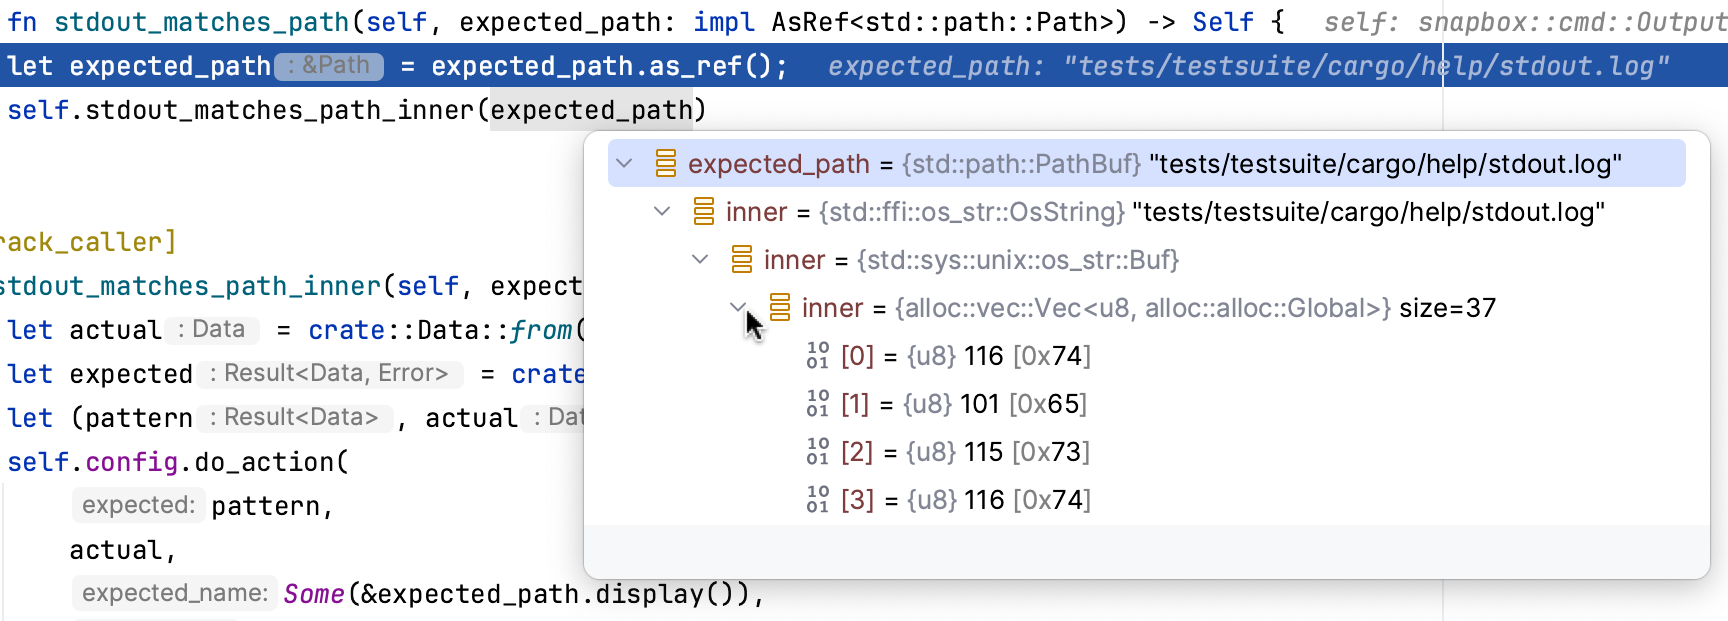1728x621 pixels.
Task: Click binary icon of element [1]
Action: click(818, 403)
